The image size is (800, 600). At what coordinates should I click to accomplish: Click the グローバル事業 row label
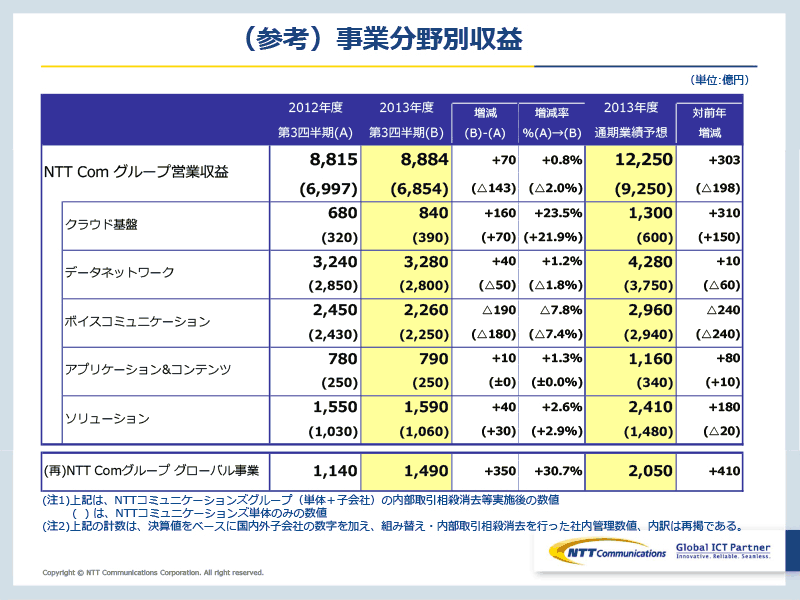(152, 470)
